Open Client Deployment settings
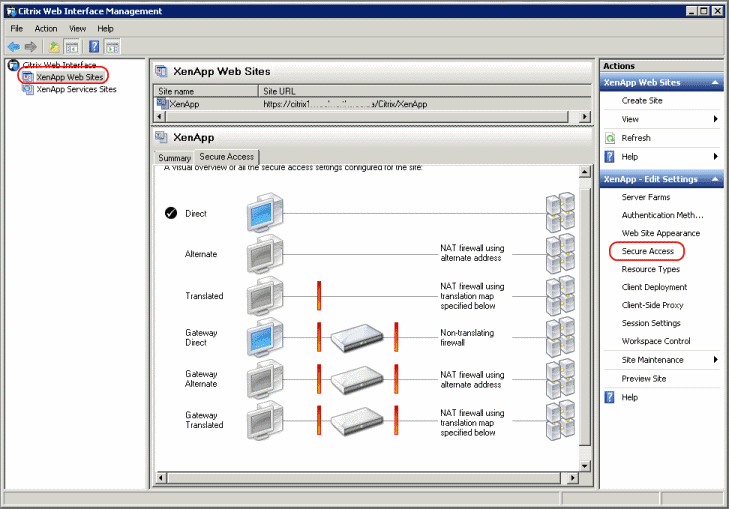This screenshot has width=729, height=509. (654, 287)
